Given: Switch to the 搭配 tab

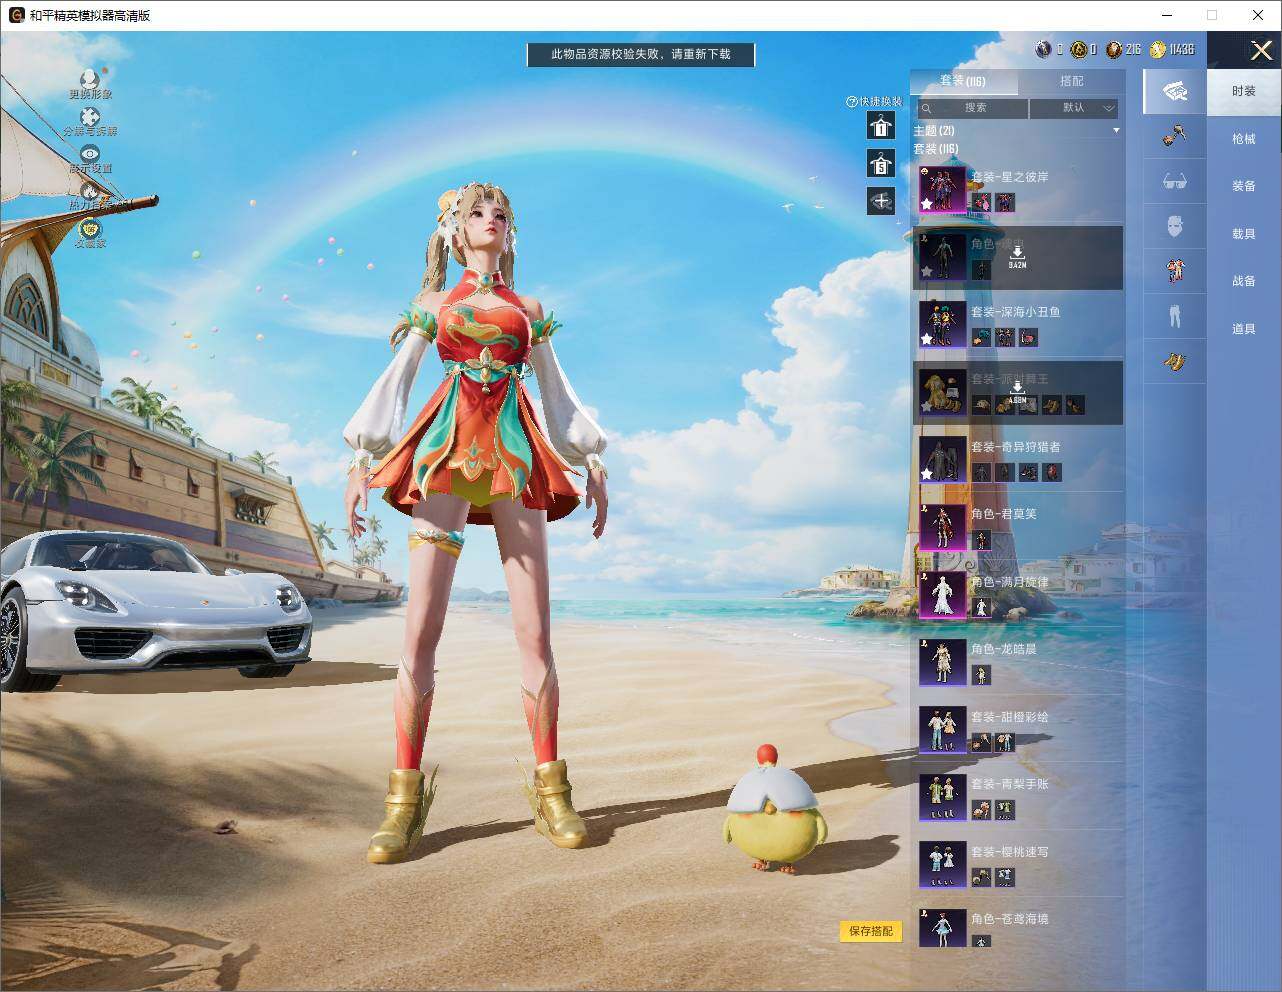Looking at the screenshot, I should pyautogui.click(x=1071, y=81).
